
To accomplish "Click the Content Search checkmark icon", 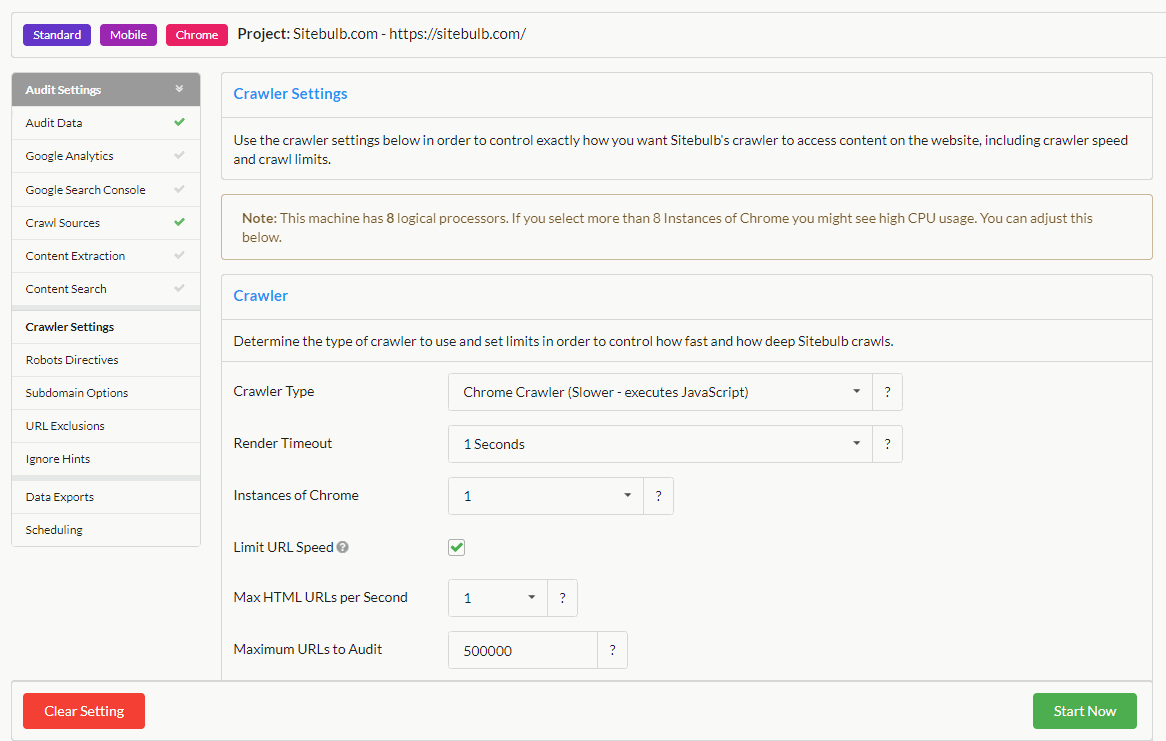I will point(179,288).
